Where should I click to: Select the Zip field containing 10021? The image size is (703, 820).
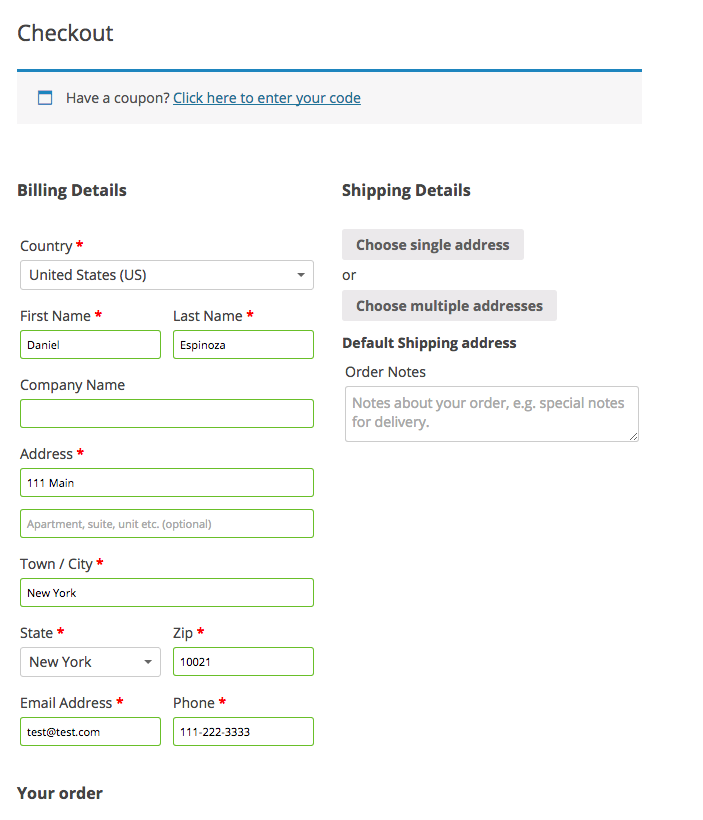[243, 662]
